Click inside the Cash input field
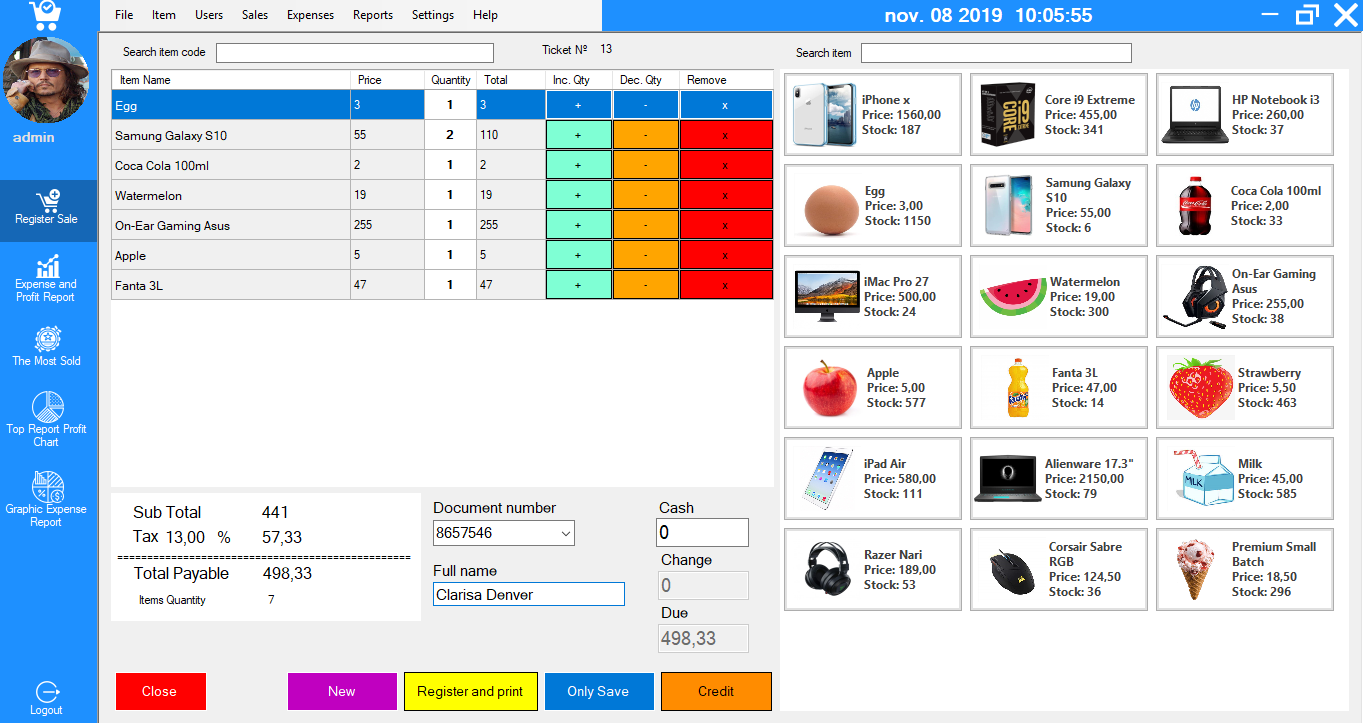The height and width of the screenshot is (723, 1363). click(x=702, y=532)
